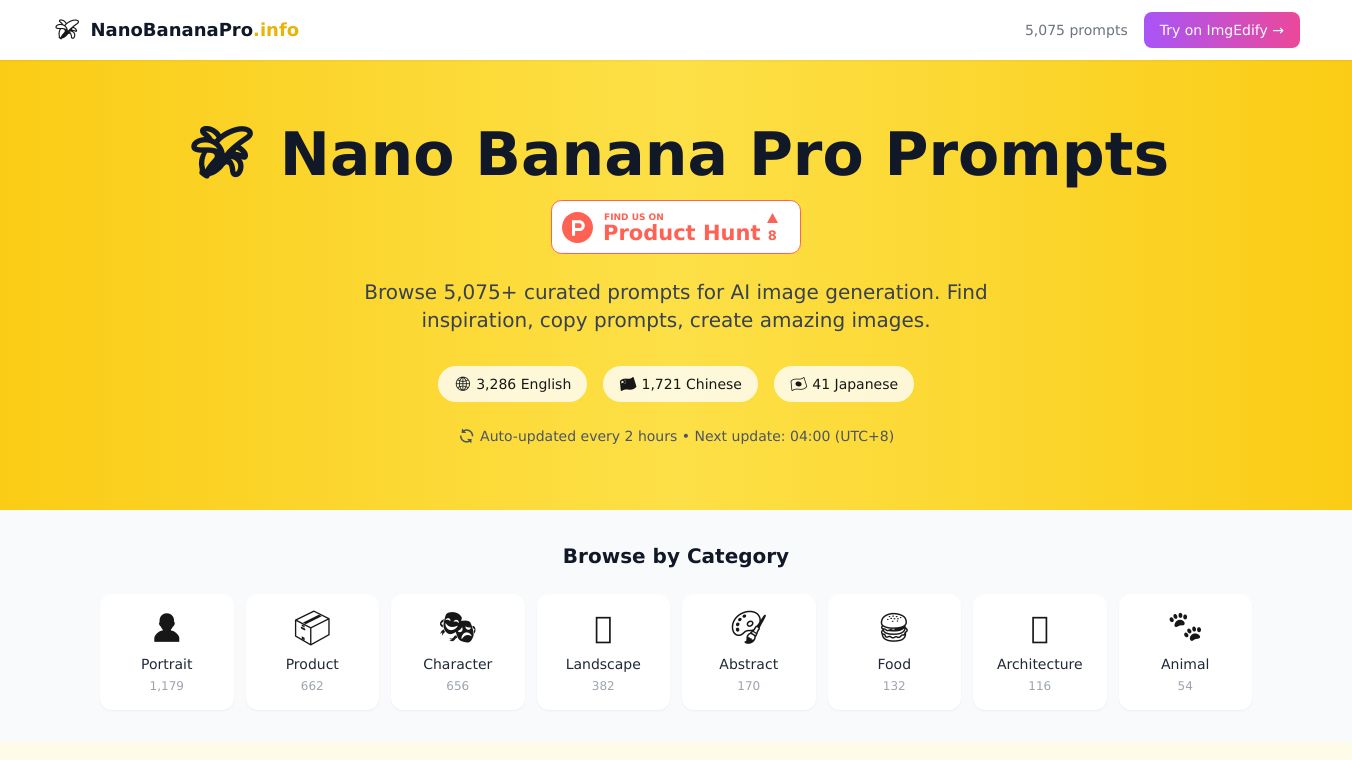Click the globe icon on the English pill
The image size is (1352, 760).
pyautogui.click(x=462, y=384)
